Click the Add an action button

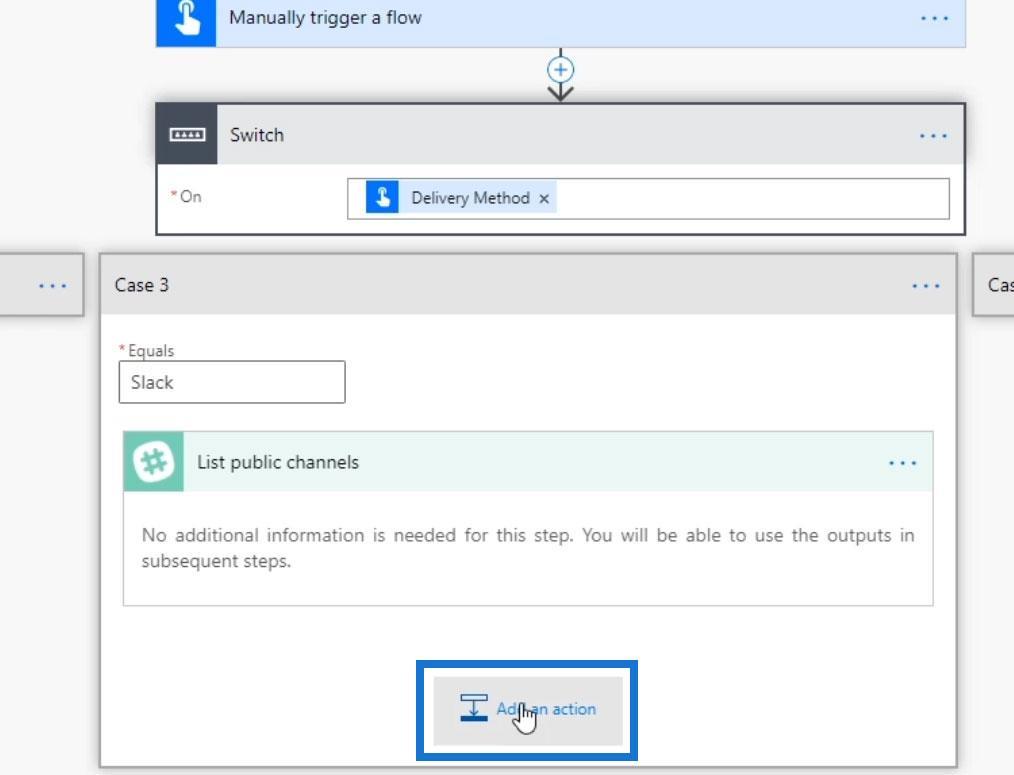pos(528,710)
